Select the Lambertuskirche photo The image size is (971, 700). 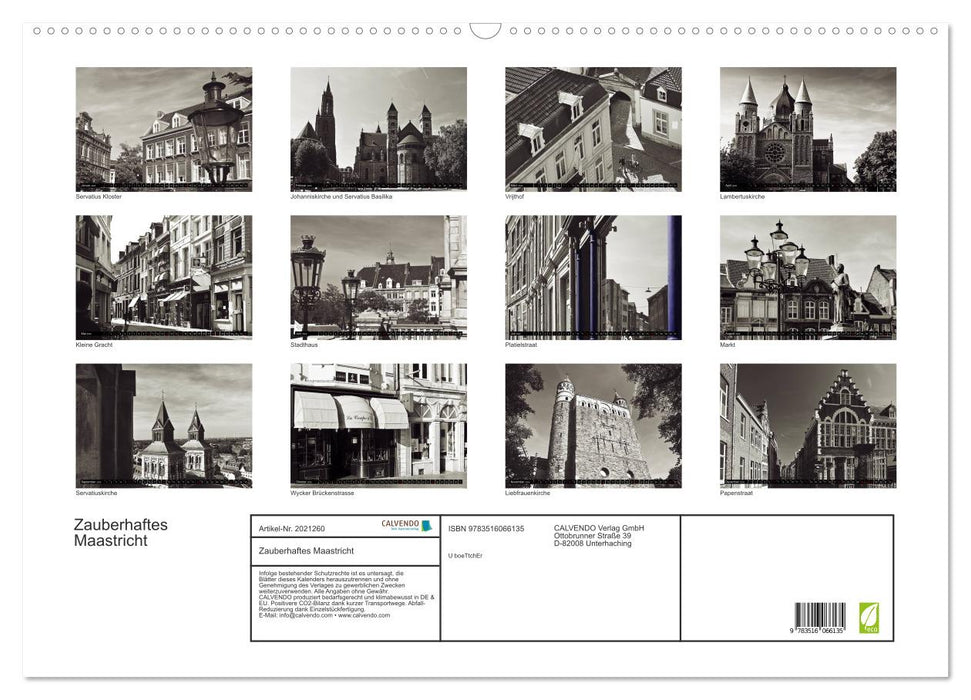808,129
